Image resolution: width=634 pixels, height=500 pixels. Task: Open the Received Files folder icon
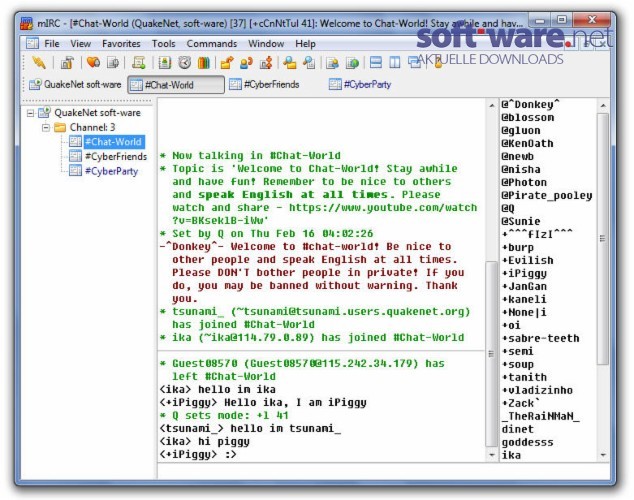[x=290, y=63]
